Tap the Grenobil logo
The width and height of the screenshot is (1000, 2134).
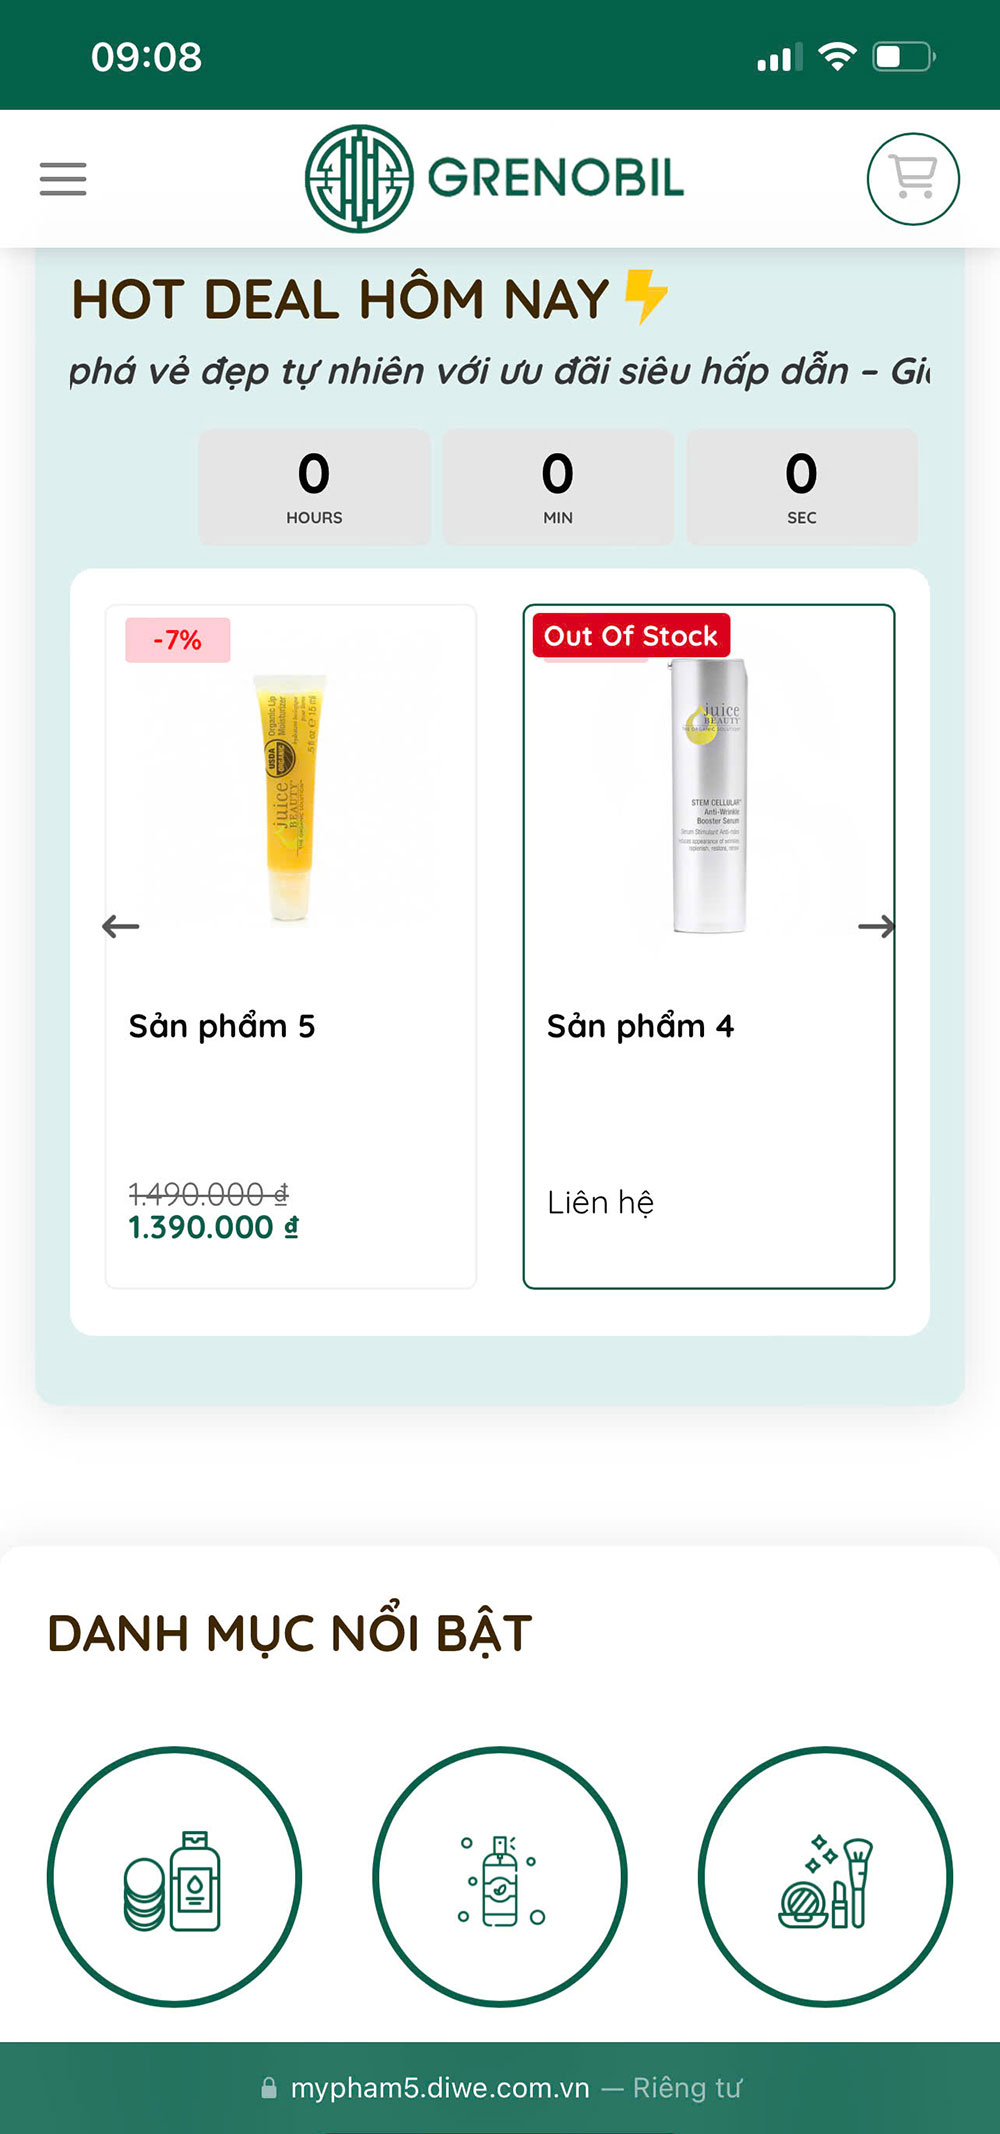pyautogui.click(x=495, y=179)
